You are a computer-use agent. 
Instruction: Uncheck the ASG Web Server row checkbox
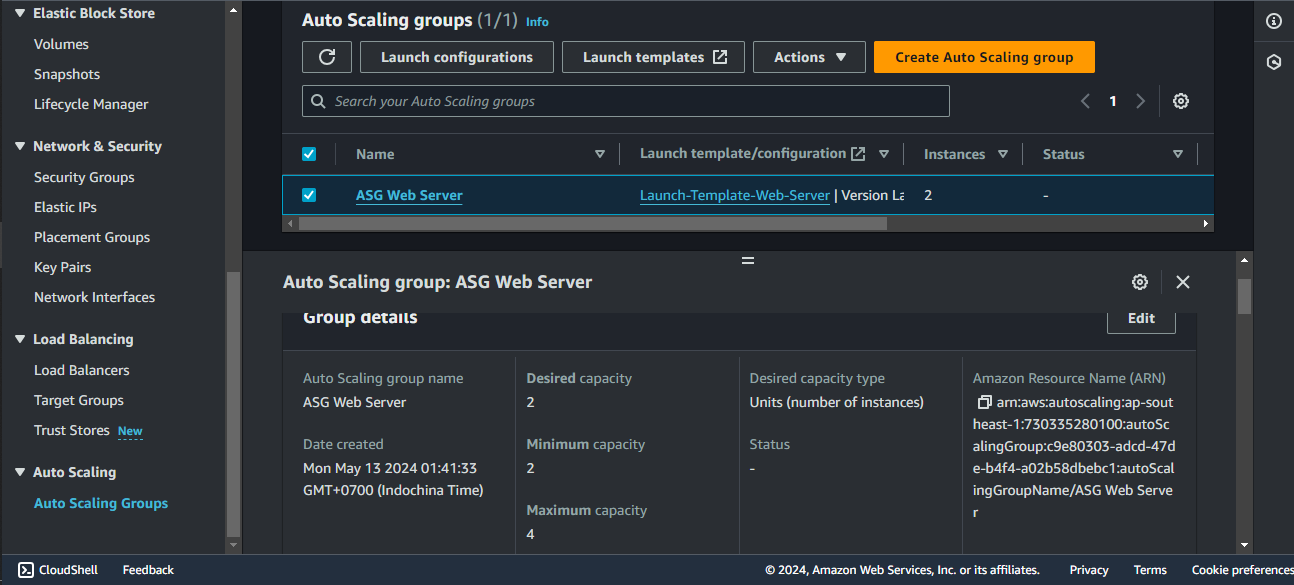click(309, 195)
